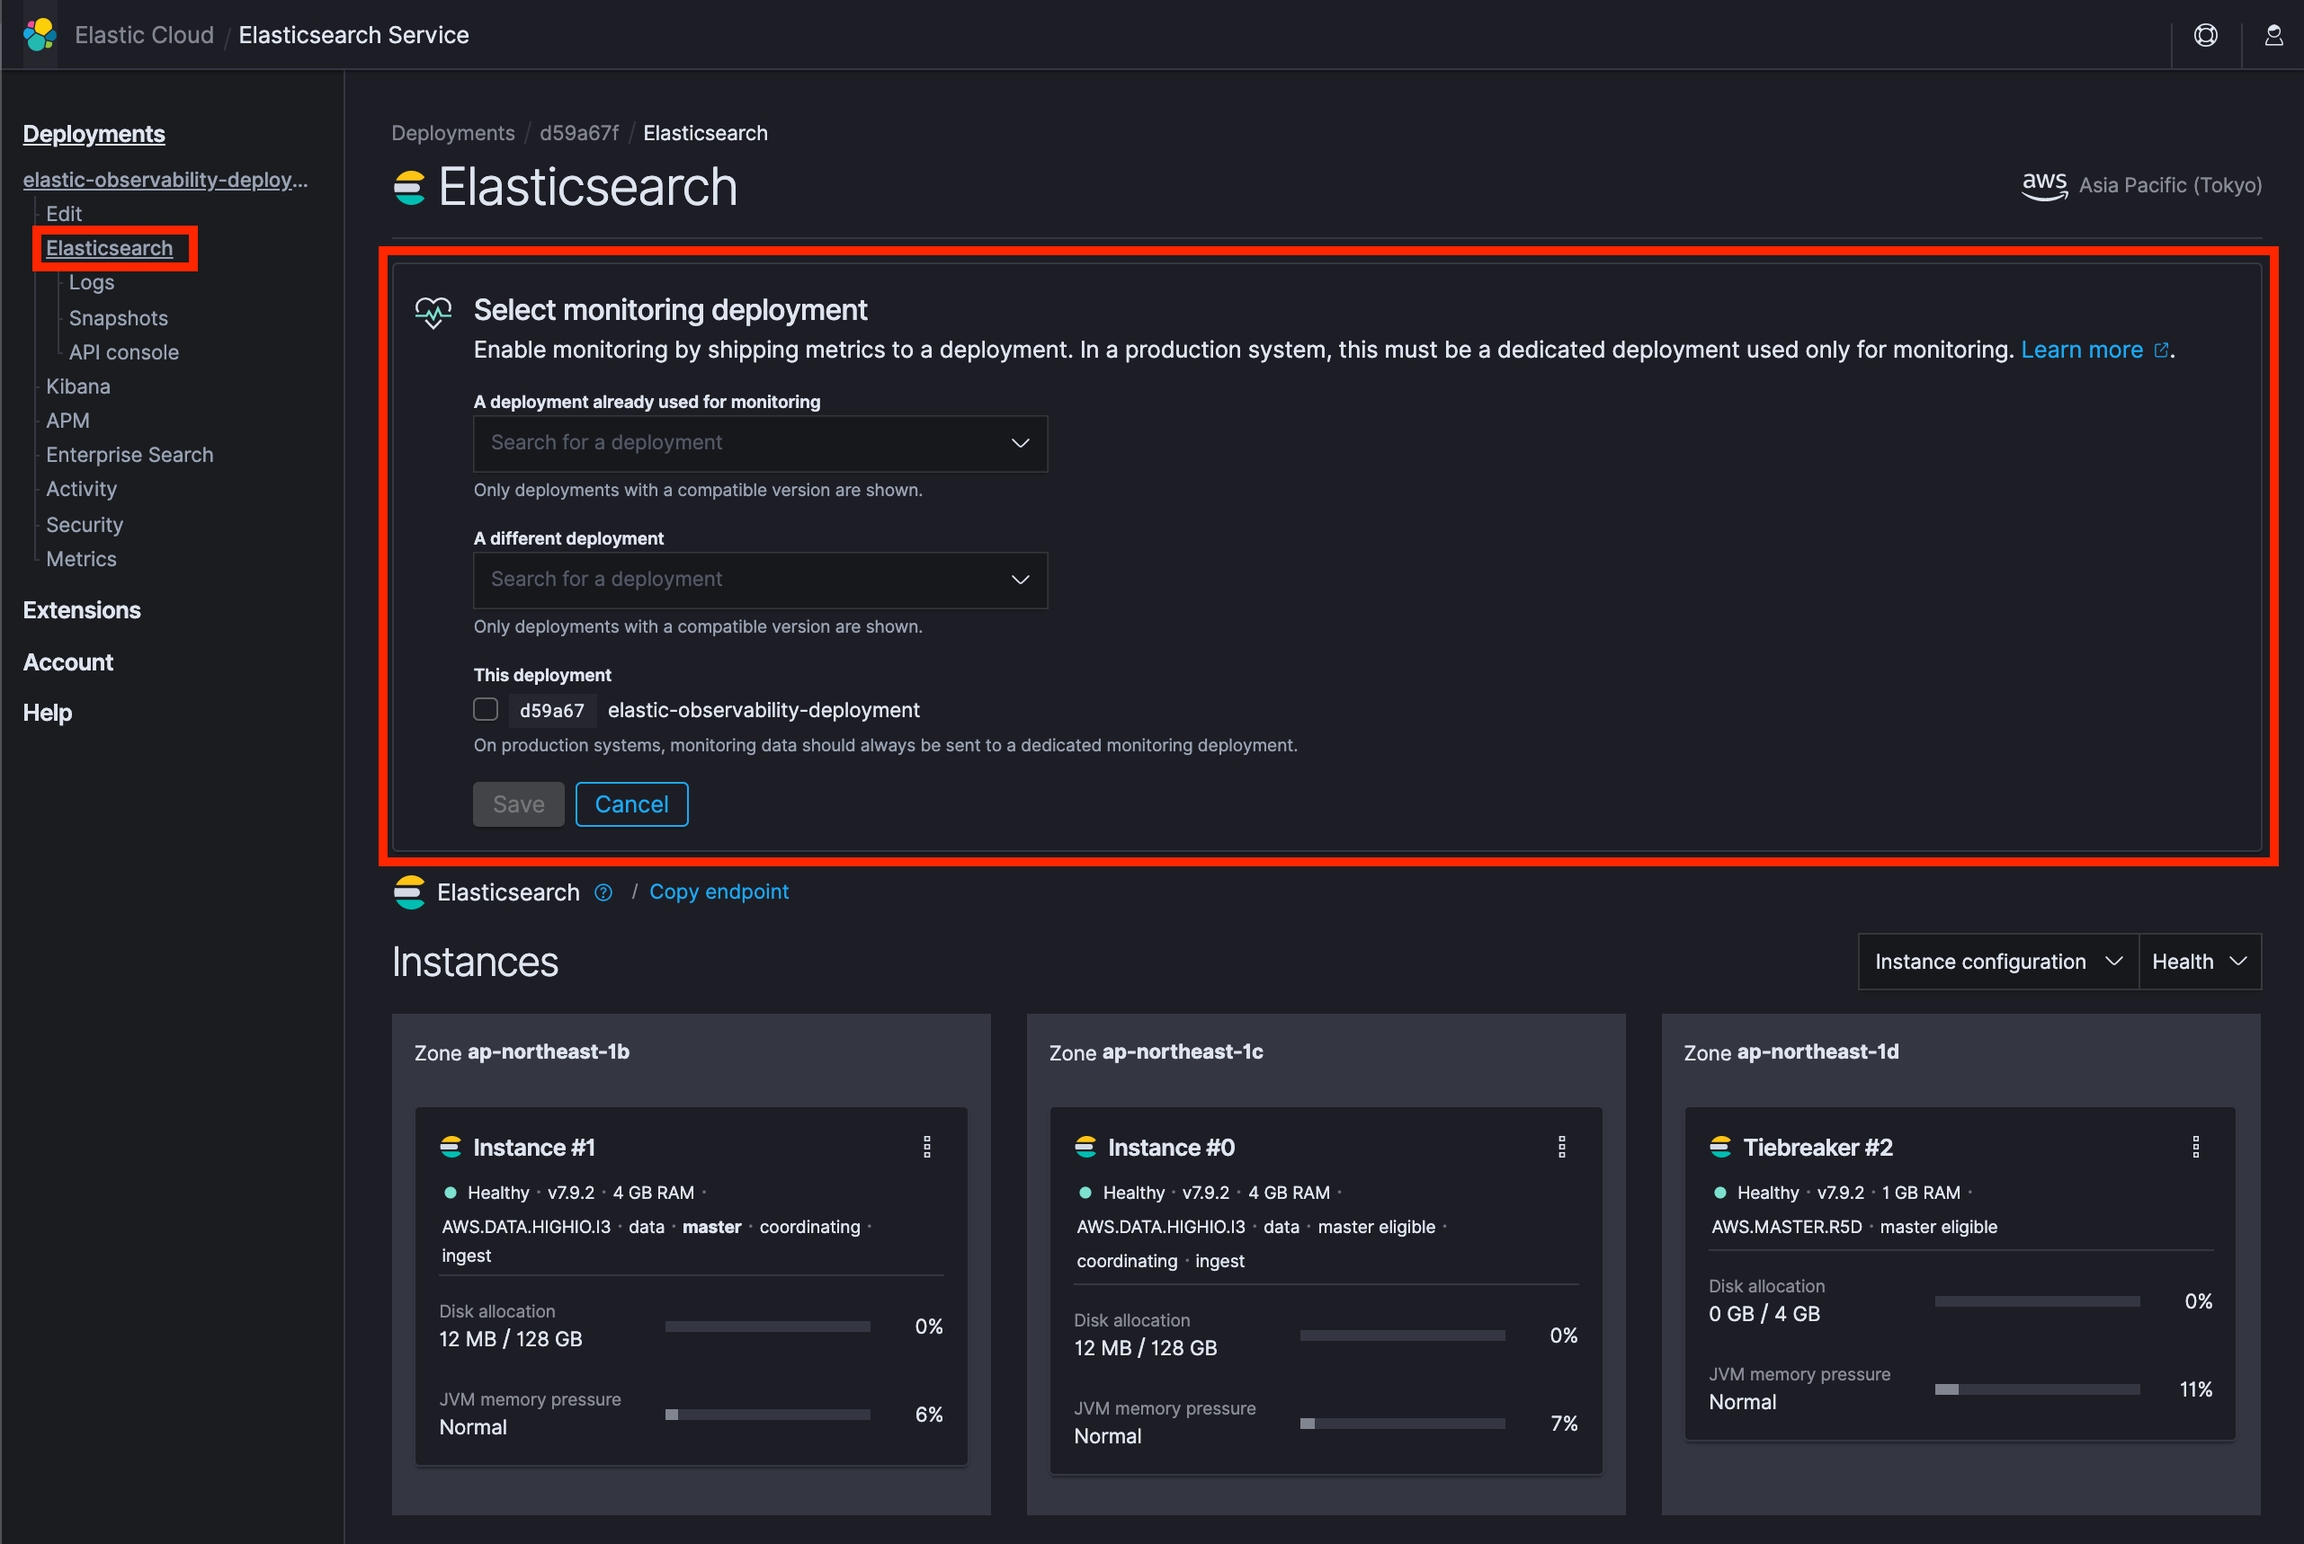Screen dimensions: 2304x1544
Task: Open the help lifebuoy icon in header
Action: pyautogui.click(x=2205, y=35)
